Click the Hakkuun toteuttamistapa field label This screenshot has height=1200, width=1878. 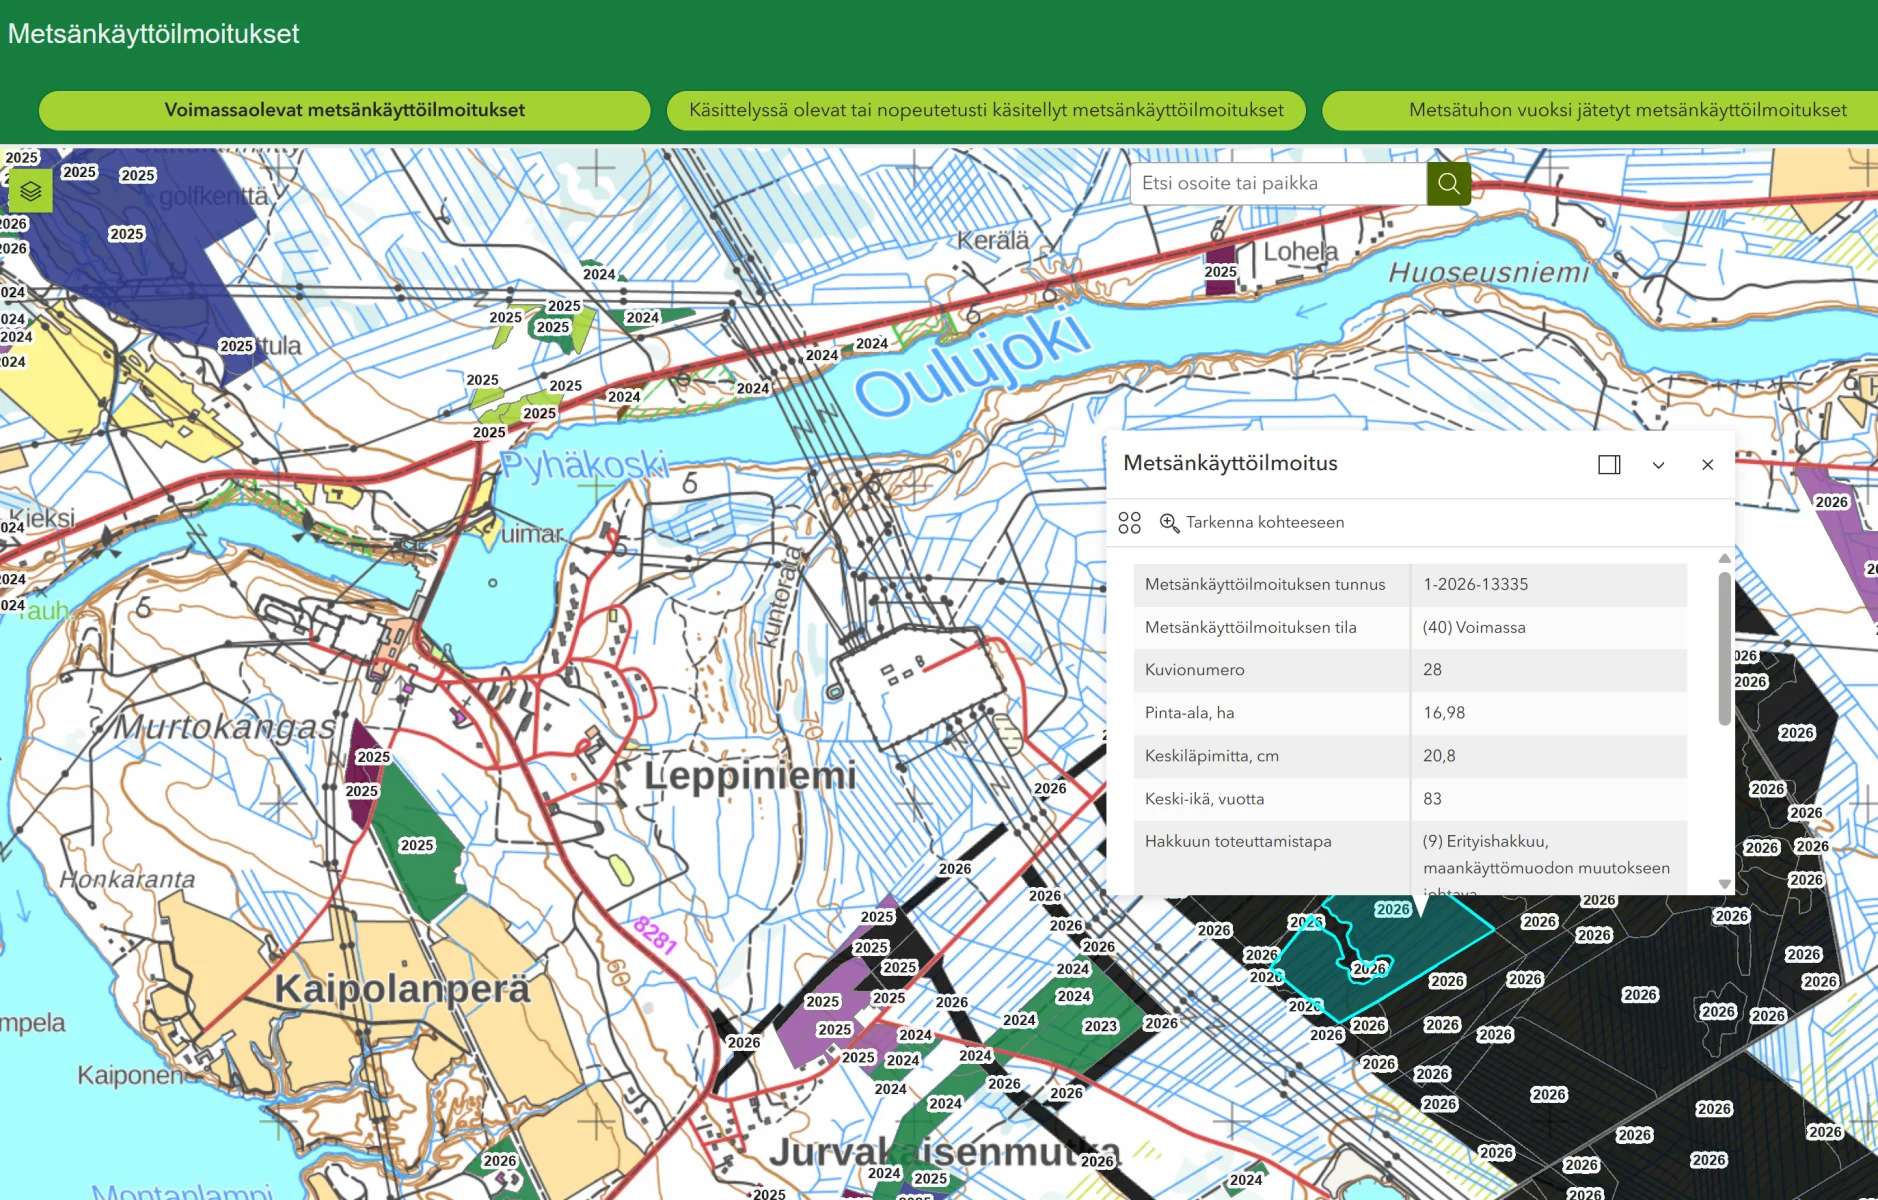(x=1238, y=841)
